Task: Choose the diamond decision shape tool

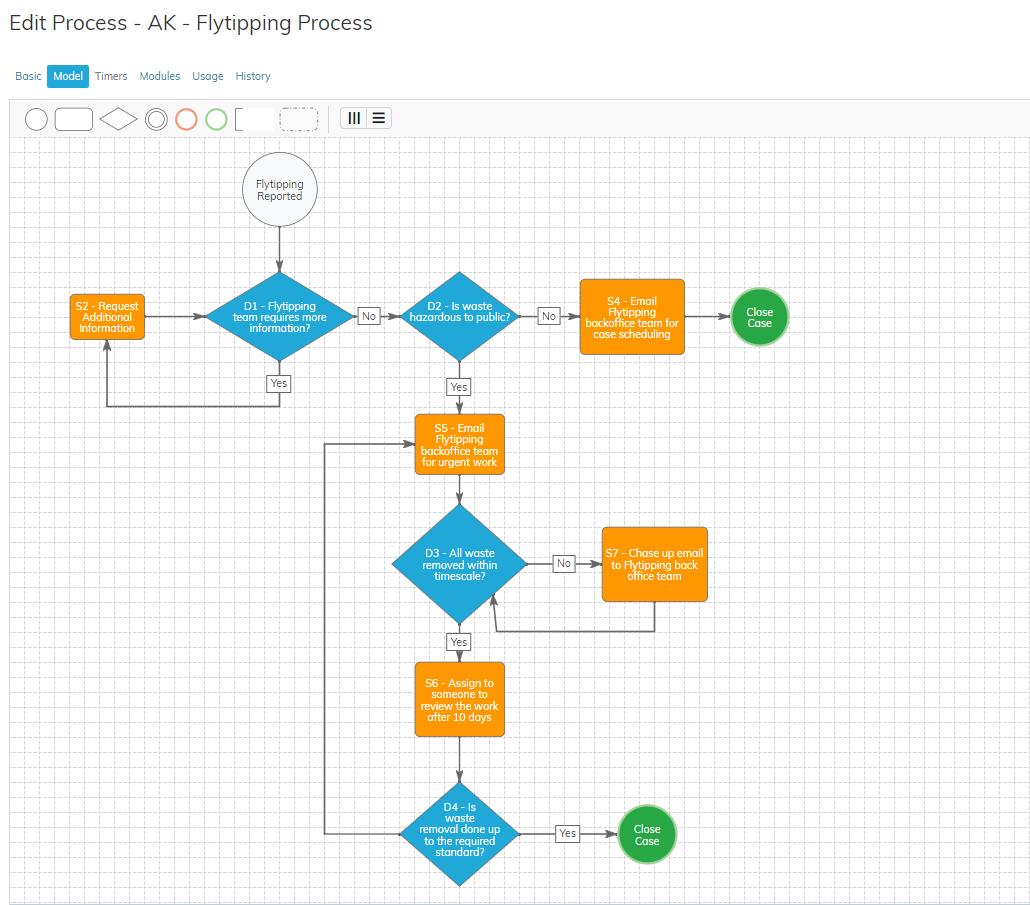Action: click(118, 119)
